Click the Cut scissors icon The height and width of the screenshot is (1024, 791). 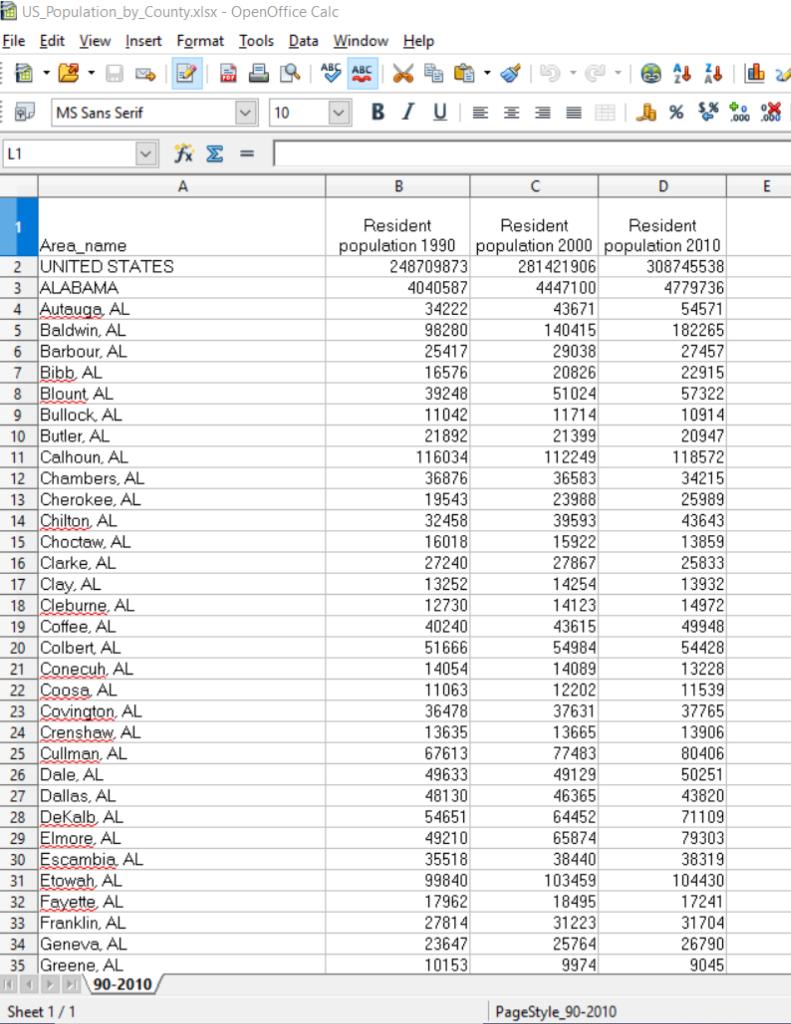click(402, 72)
